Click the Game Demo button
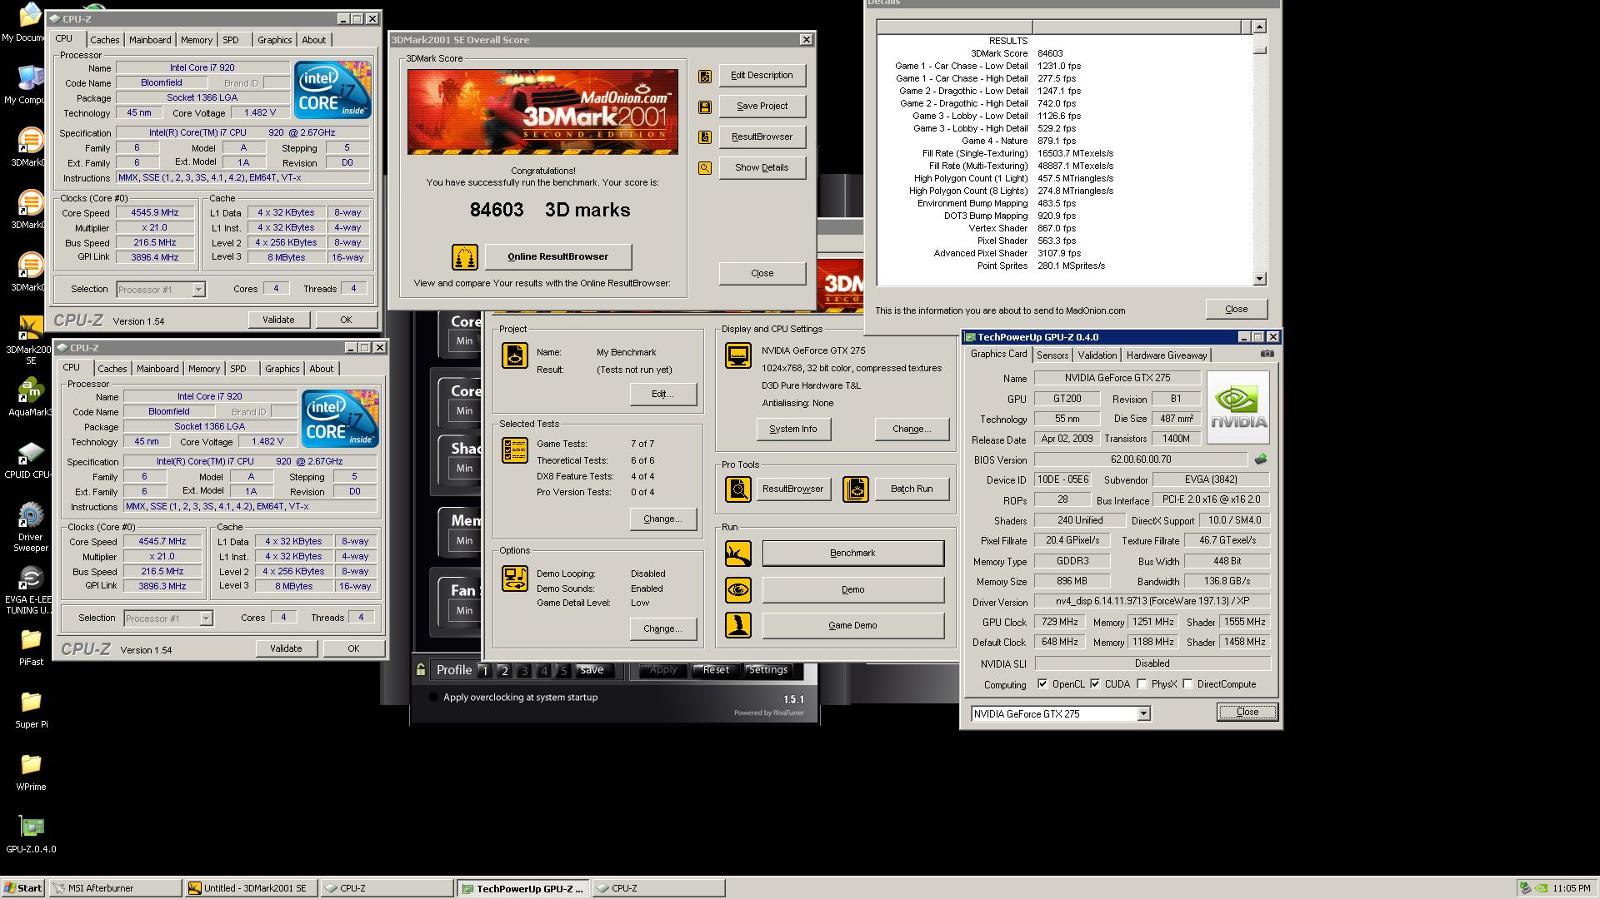Viewport: 1600px width, 899px height. click(x=853, y=625)
